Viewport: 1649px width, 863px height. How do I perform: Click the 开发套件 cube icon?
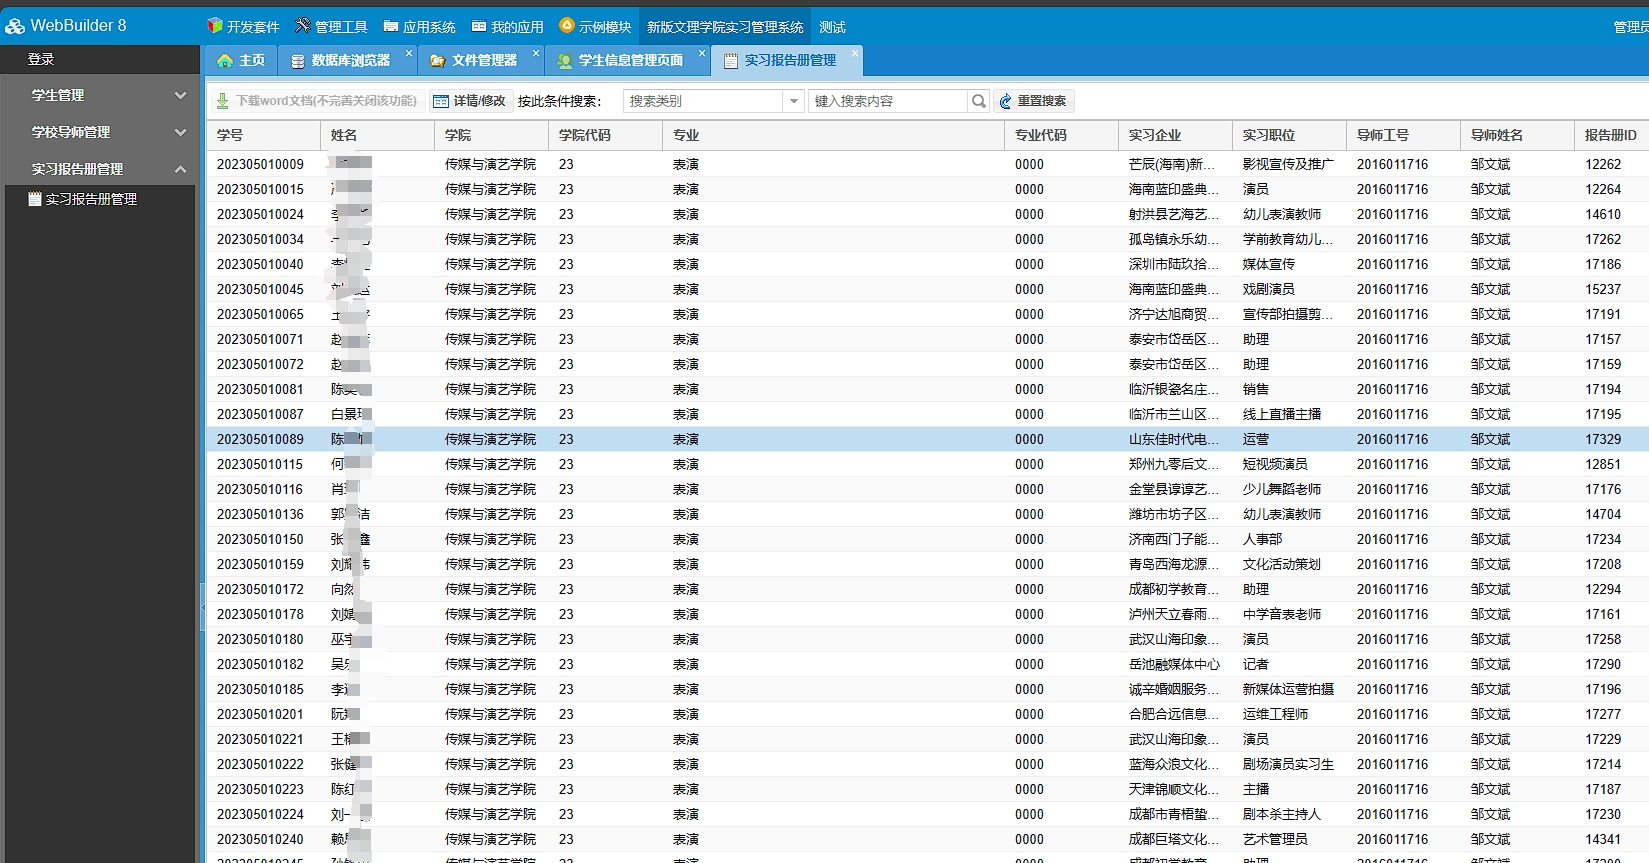214,26
